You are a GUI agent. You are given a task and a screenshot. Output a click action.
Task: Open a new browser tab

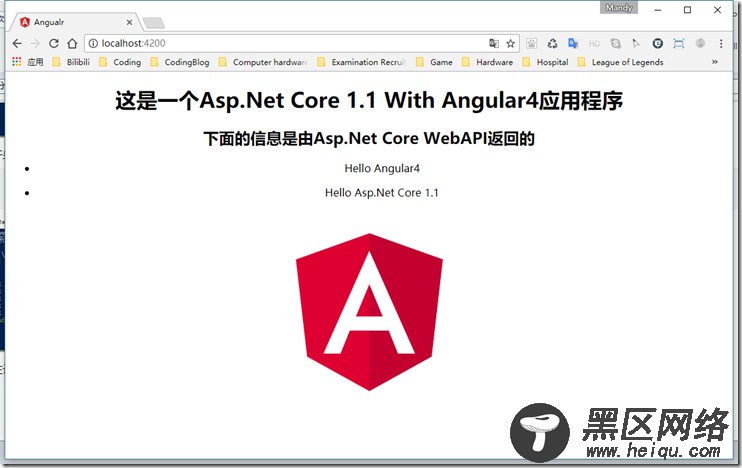153,22
